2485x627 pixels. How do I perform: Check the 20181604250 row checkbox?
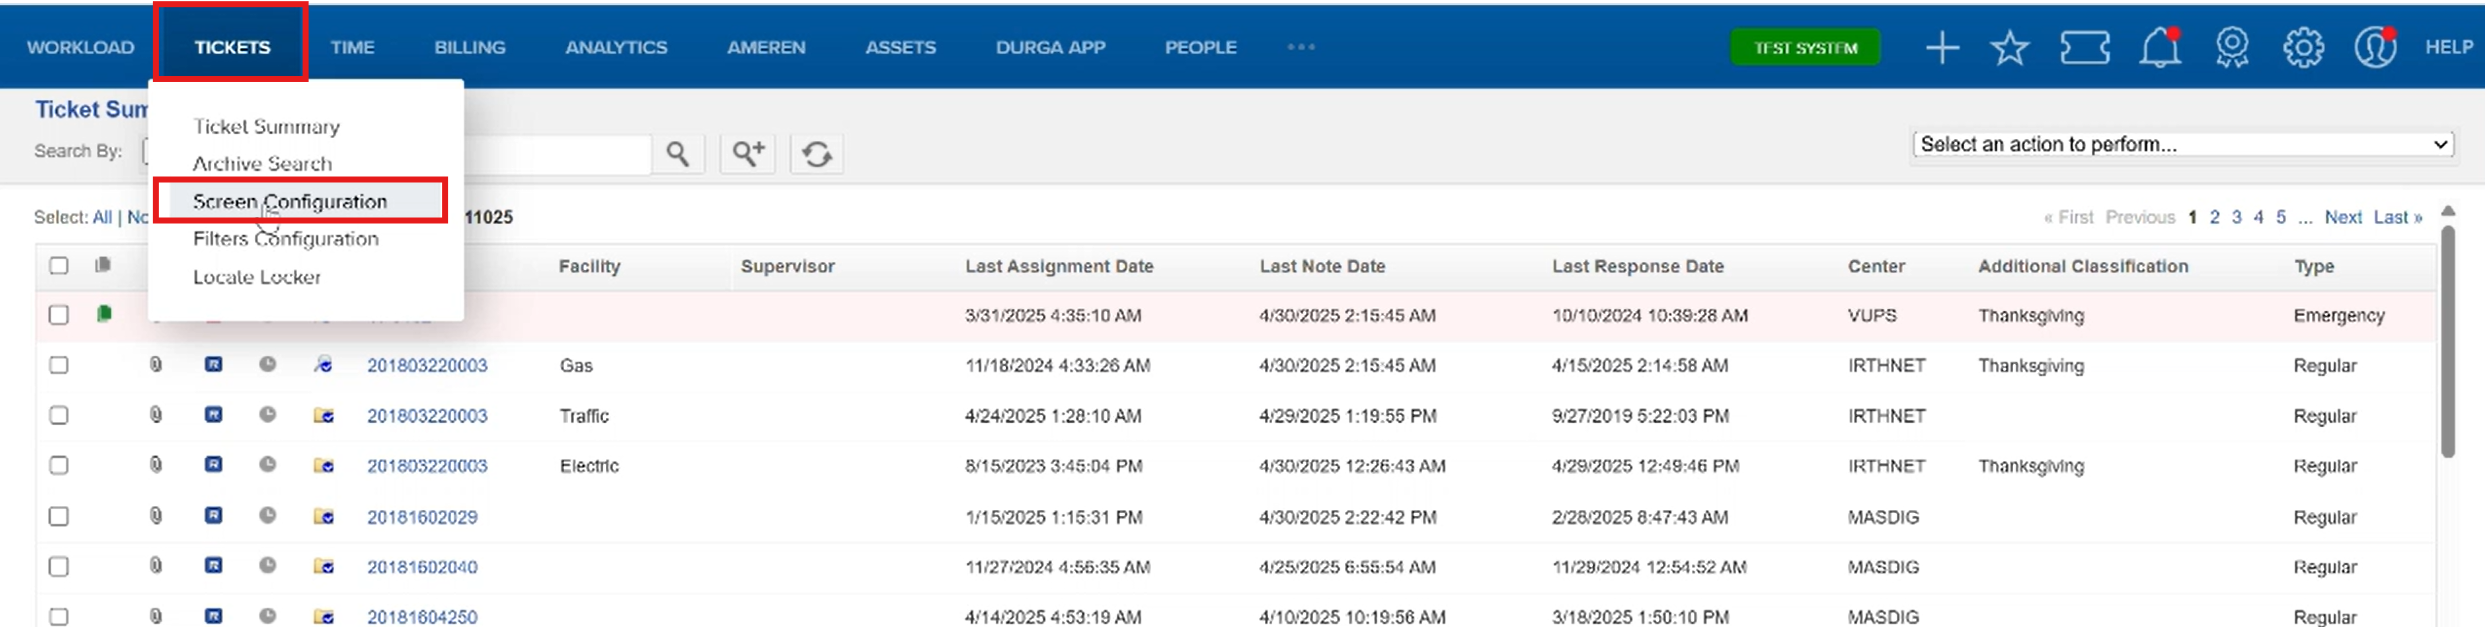point(59,617)
